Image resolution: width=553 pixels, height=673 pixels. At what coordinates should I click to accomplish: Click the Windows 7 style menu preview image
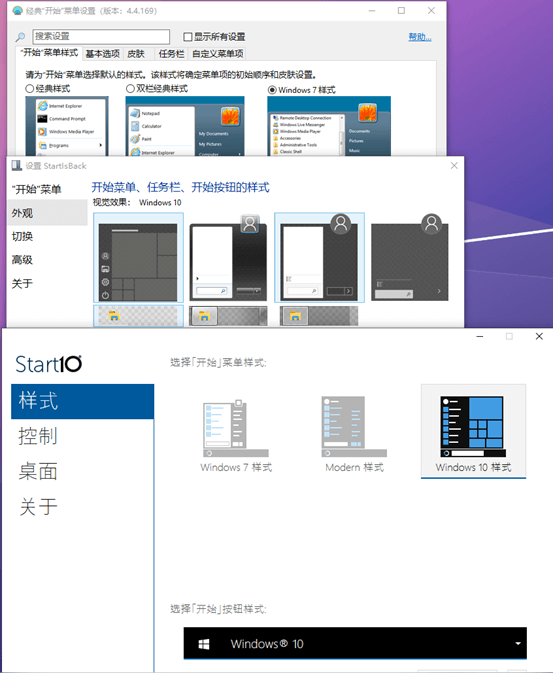pos(329,126)
